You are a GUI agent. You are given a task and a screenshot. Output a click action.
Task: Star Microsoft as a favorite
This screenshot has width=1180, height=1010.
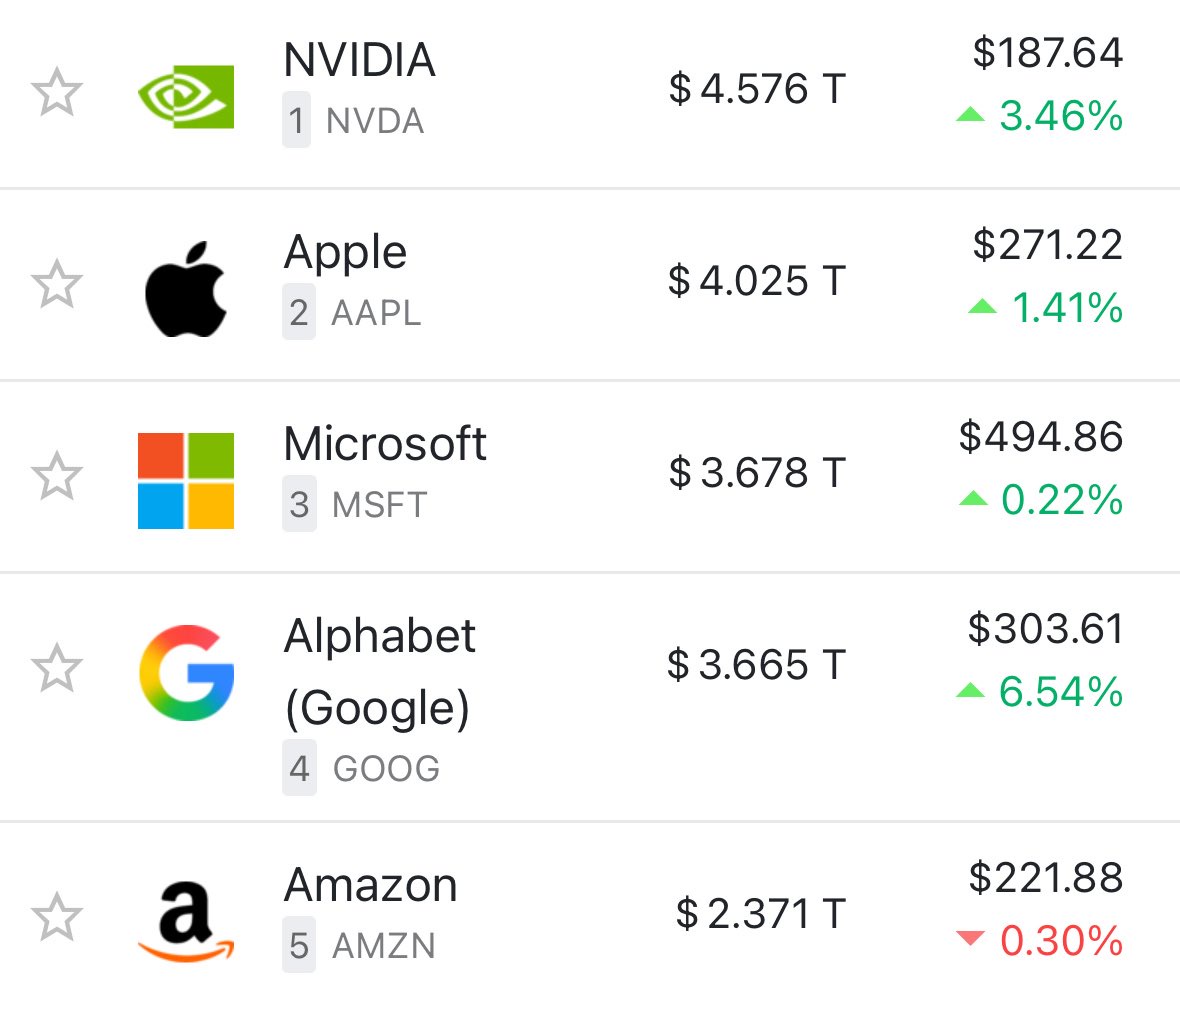click(56, 477)
